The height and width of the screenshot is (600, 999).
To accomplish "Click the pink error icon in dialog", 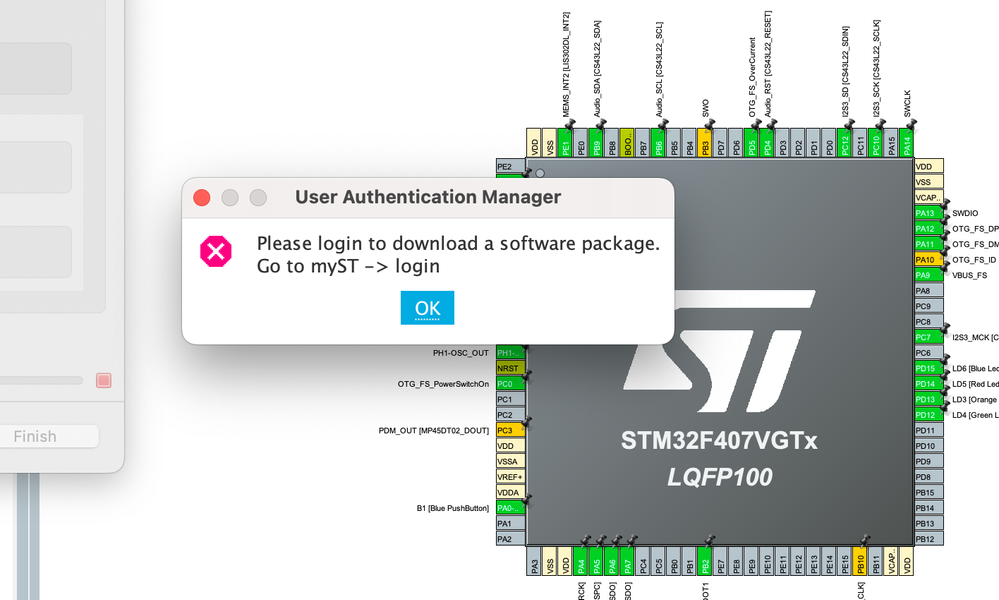I will click(216, 251).
